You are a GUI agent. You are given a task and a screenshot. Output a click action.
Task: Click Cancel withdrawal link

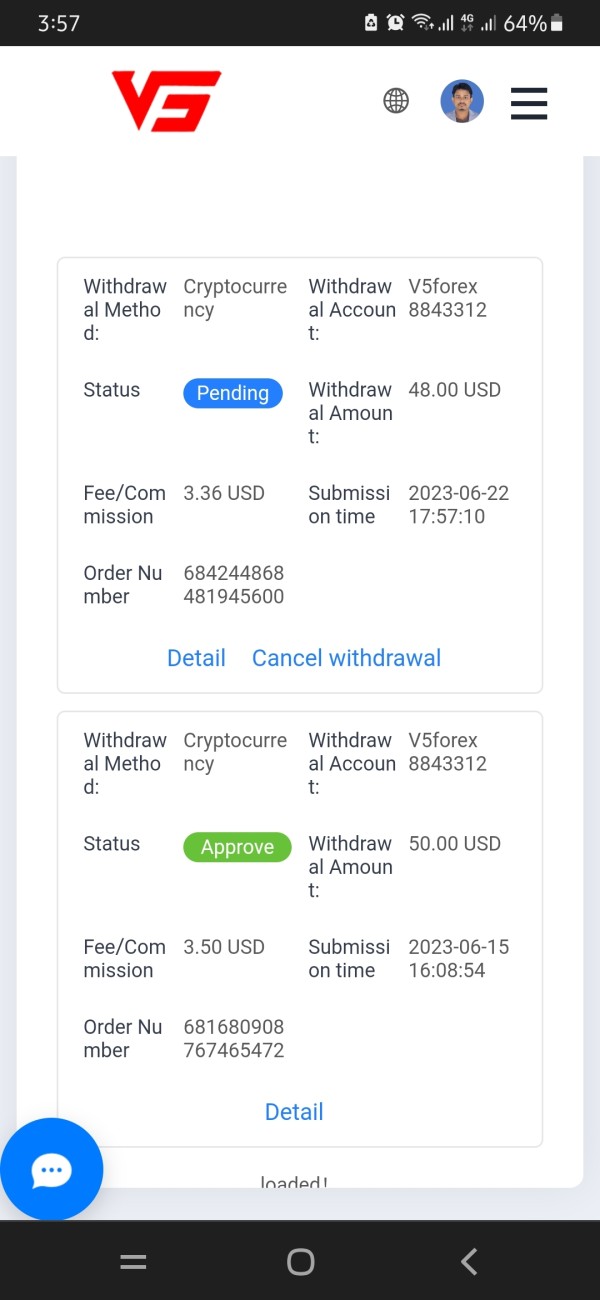[346, 658]
